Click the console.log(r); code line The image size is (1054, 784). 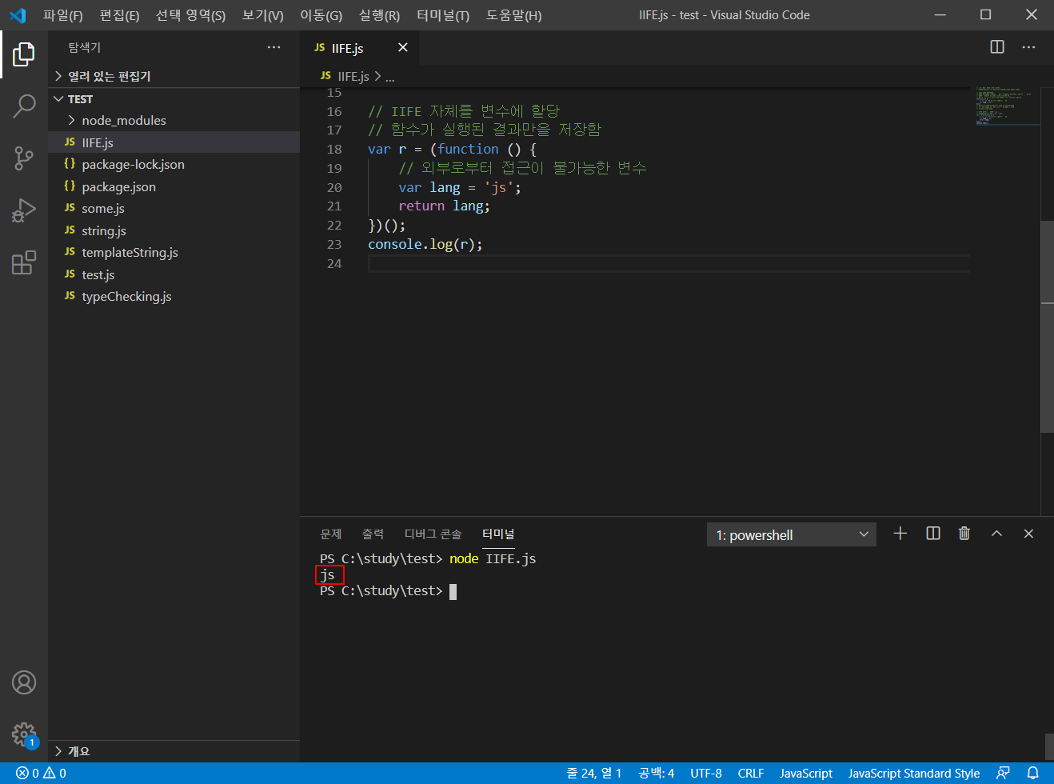[x=425, y=245]
